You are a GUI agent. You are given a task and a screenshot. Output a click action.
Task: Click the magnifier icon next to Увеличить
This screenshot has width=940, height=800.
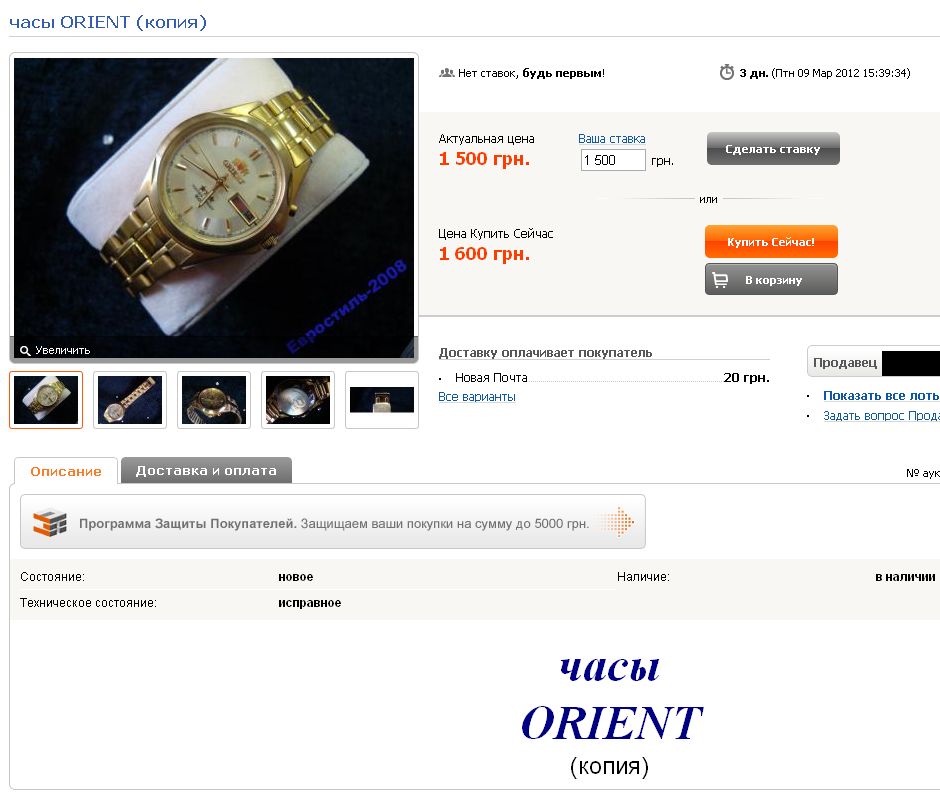[25, 351]
